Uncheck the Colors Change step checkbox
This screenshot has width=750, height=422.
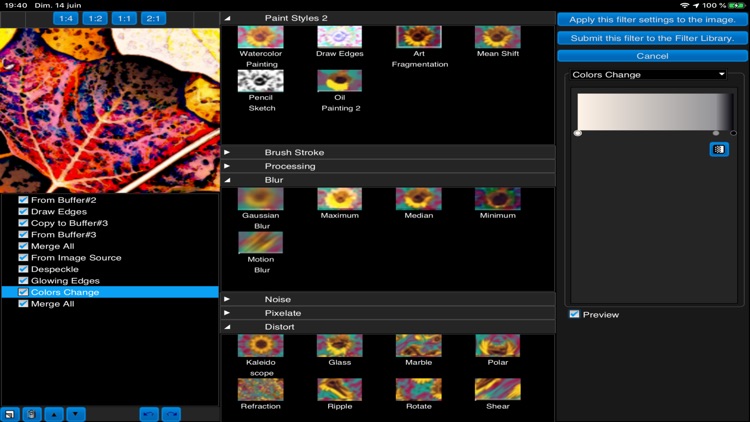(x=23, y=292)
